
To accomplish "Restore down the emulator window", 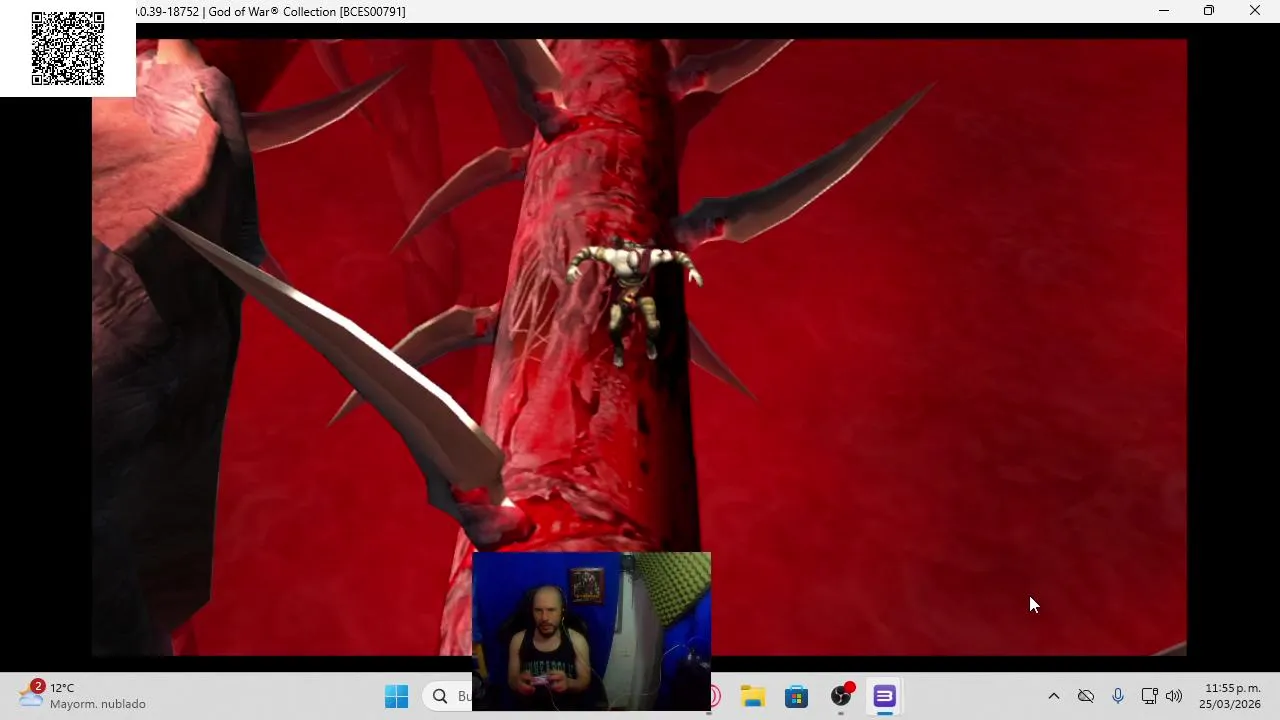I will pyautogui.click(x=1209, y=11).
